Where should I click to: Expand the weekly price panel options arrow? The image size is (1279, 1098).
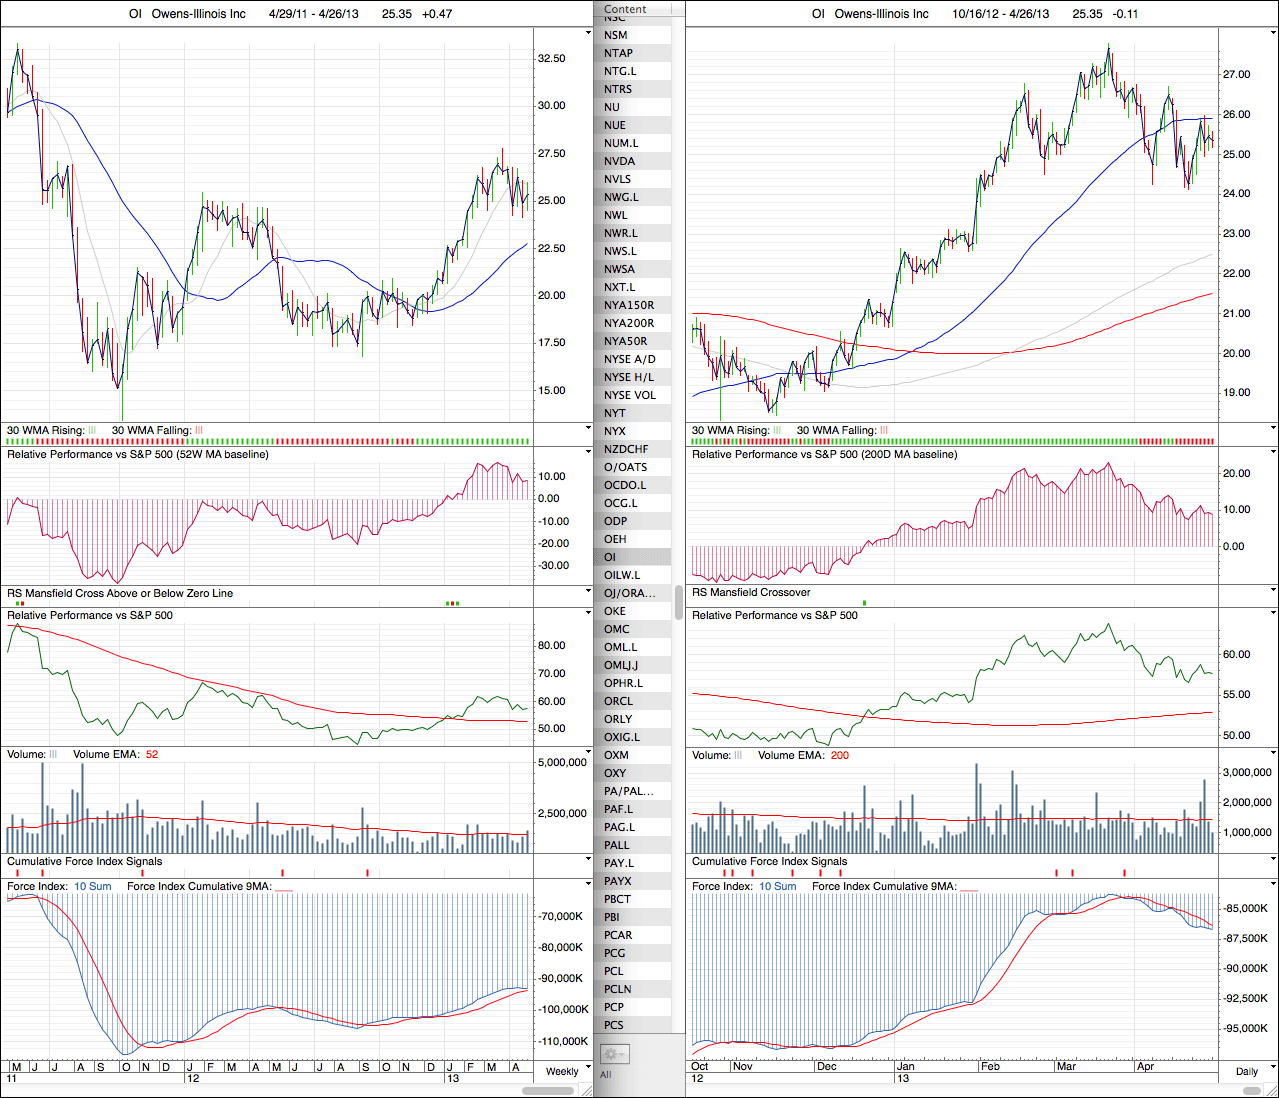(587, 33)
